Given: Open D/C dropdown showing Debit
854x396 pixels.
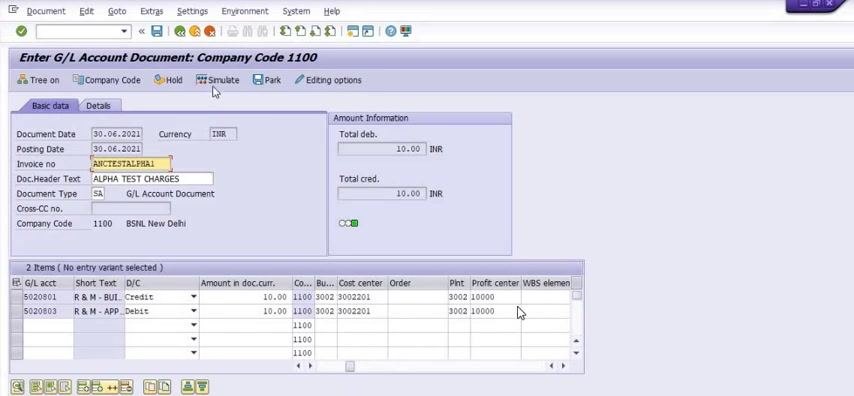Looking at the screenshot, I should (x=193, y=311).
